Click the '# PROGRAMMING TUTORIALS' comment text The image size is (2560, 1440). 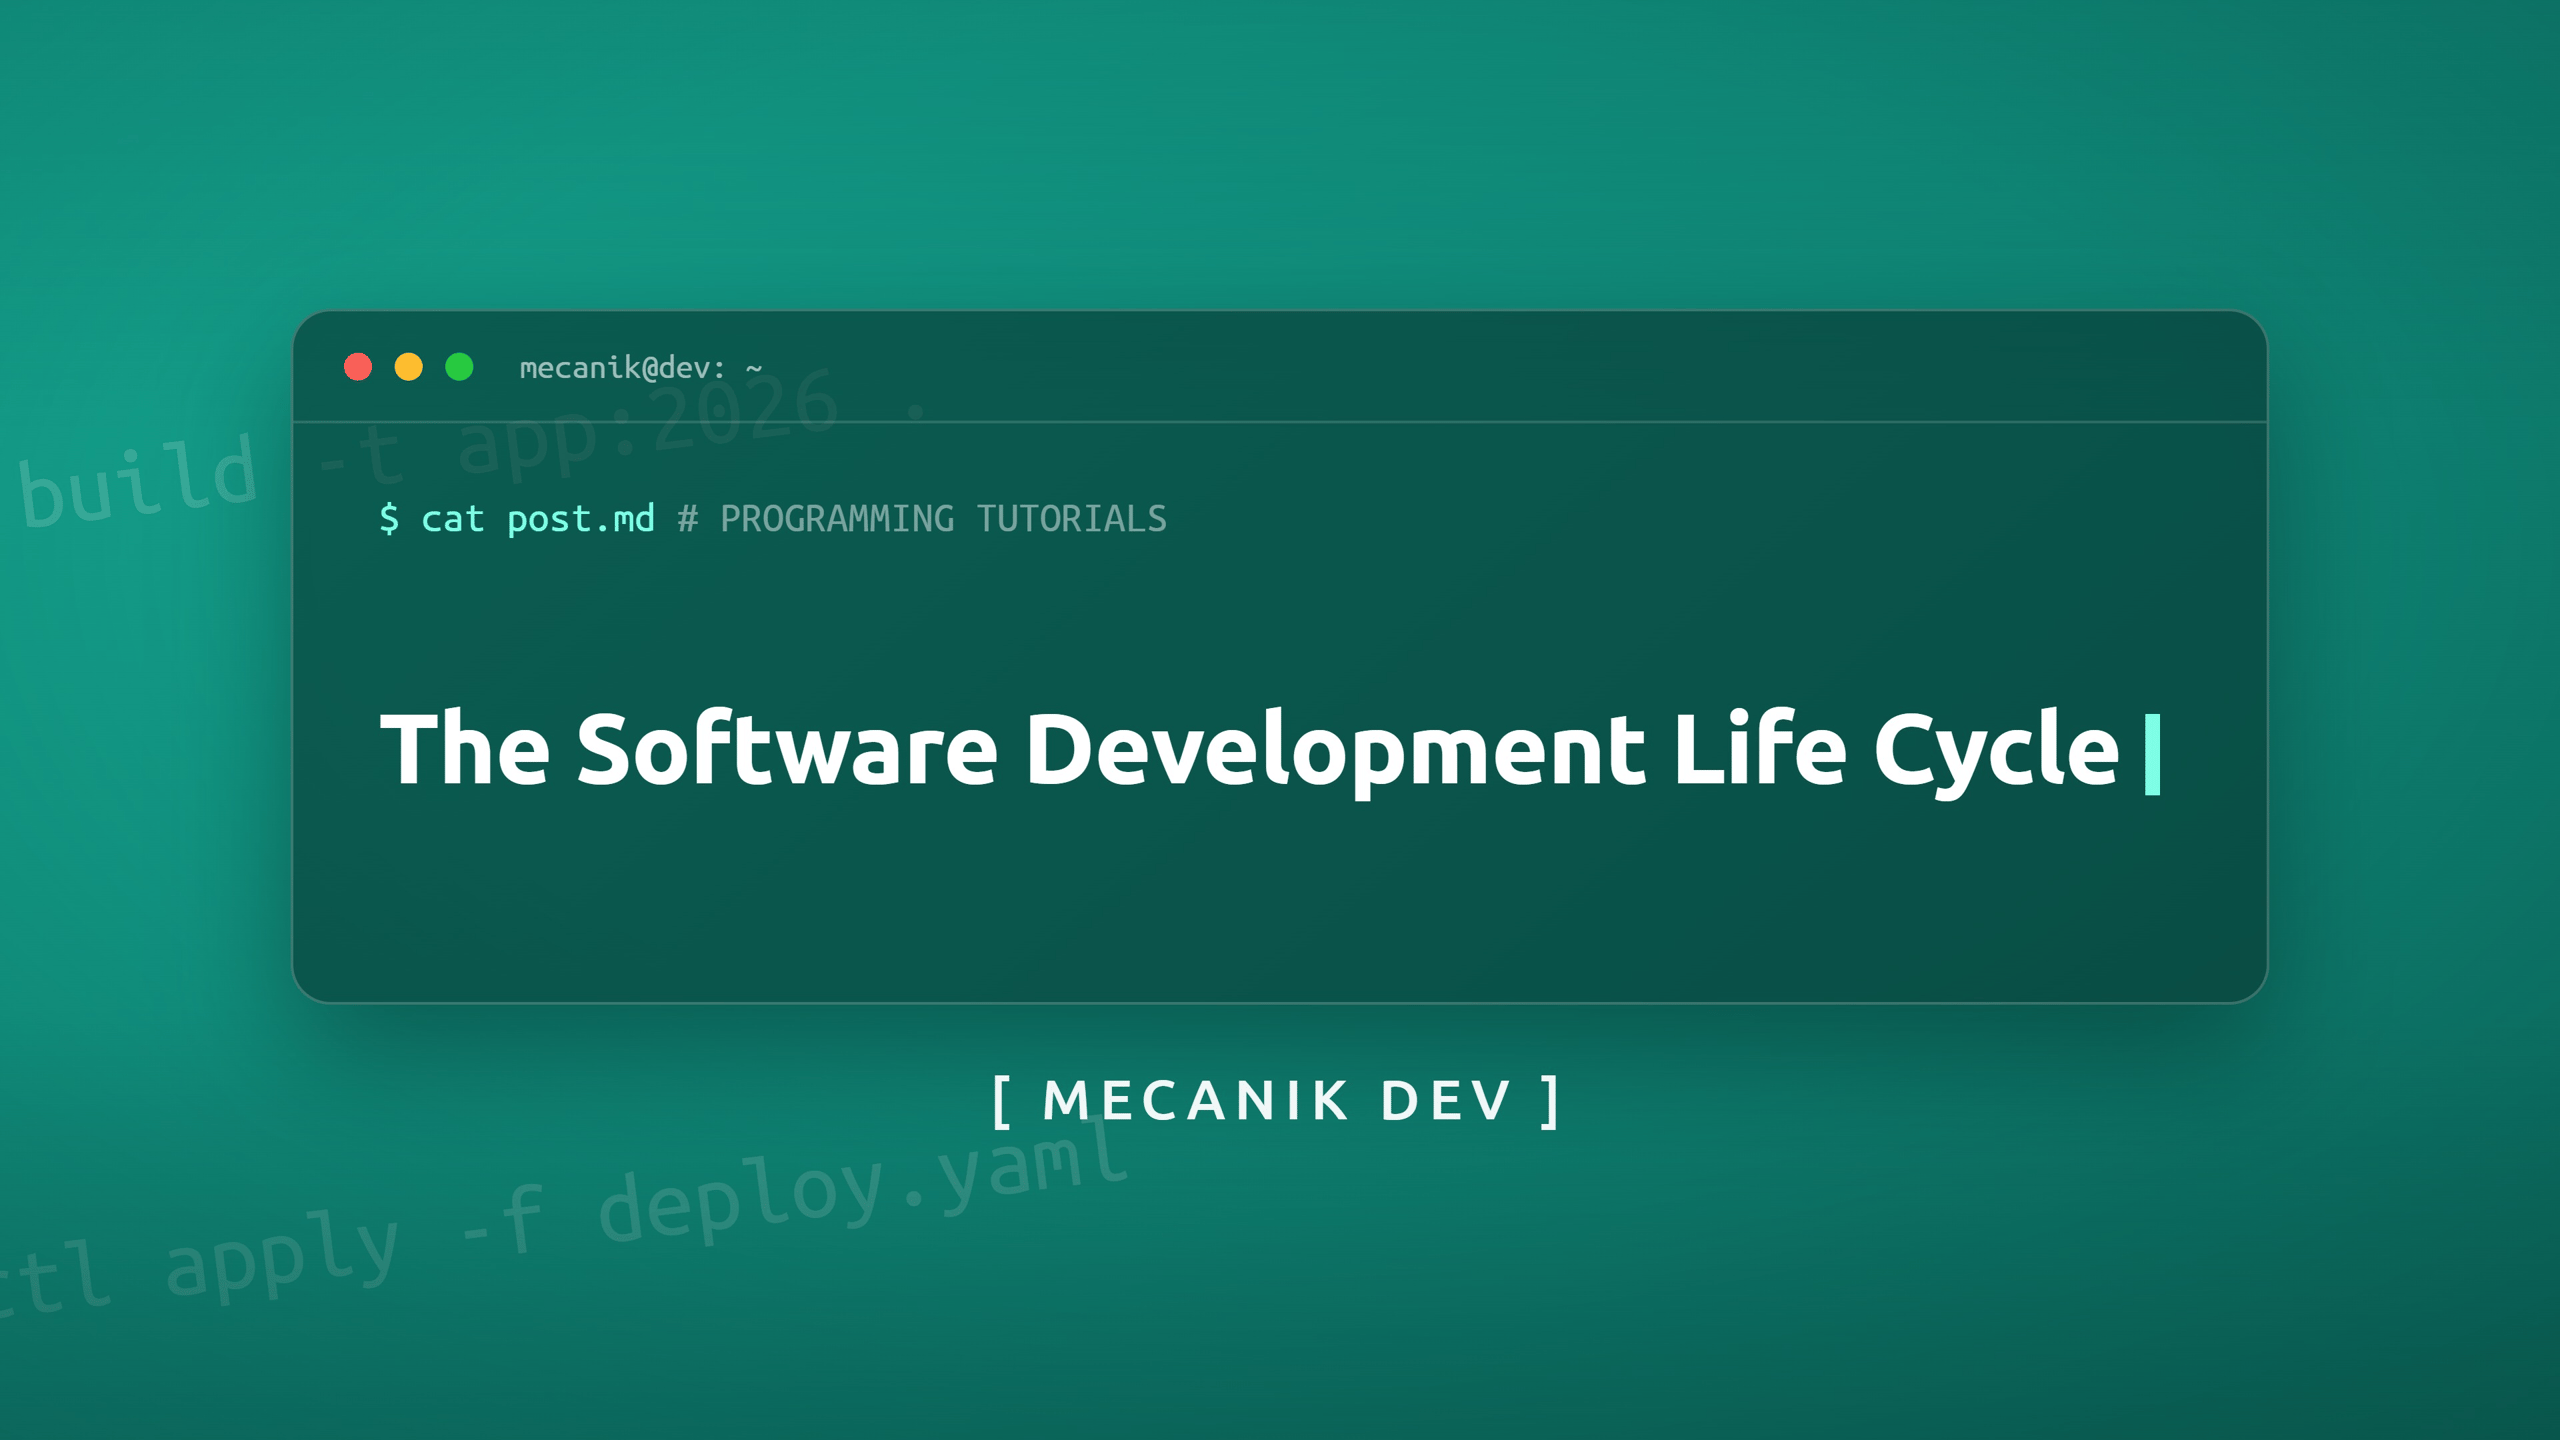pos(922,519)
